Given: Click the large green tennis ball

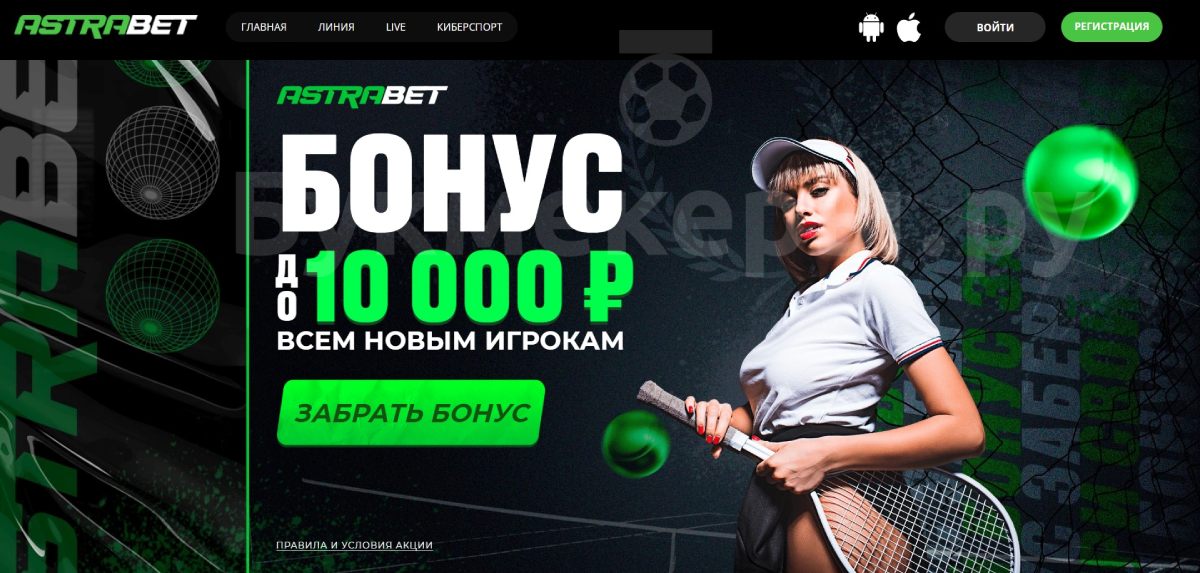Looking at the screenshot, I should [x=1080, y=182].
